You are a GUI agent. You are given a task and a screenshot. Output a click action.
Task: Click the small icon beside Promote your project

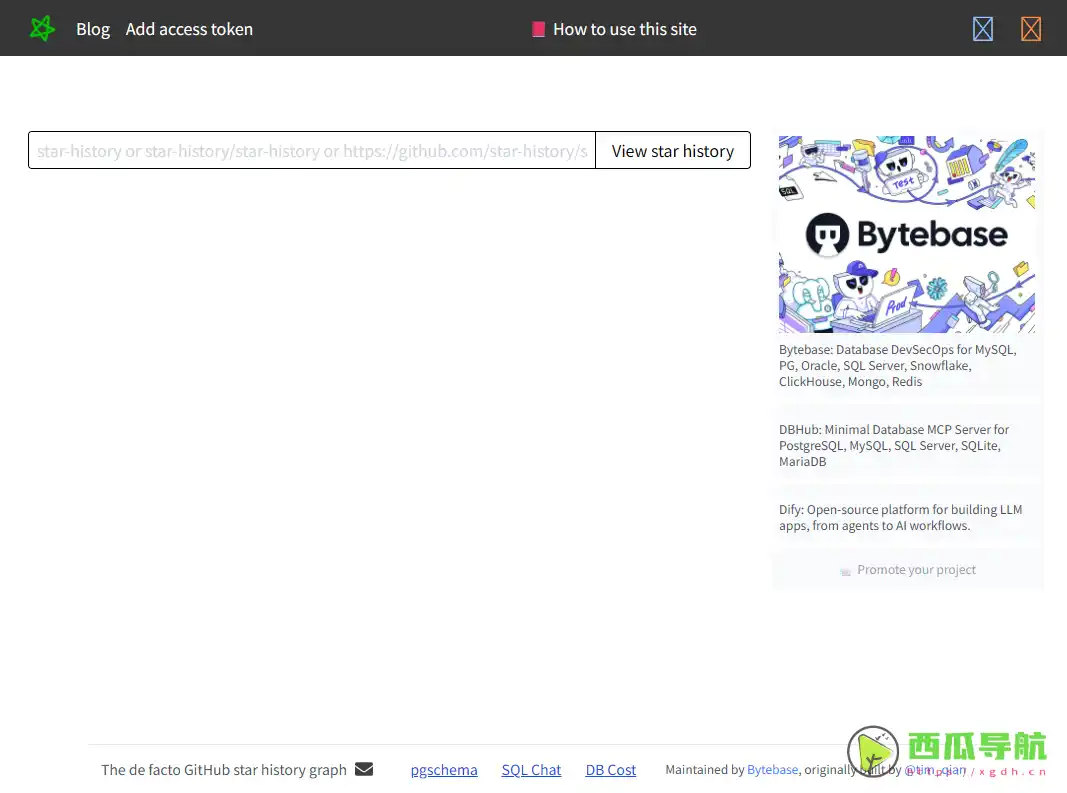point(846,571)
